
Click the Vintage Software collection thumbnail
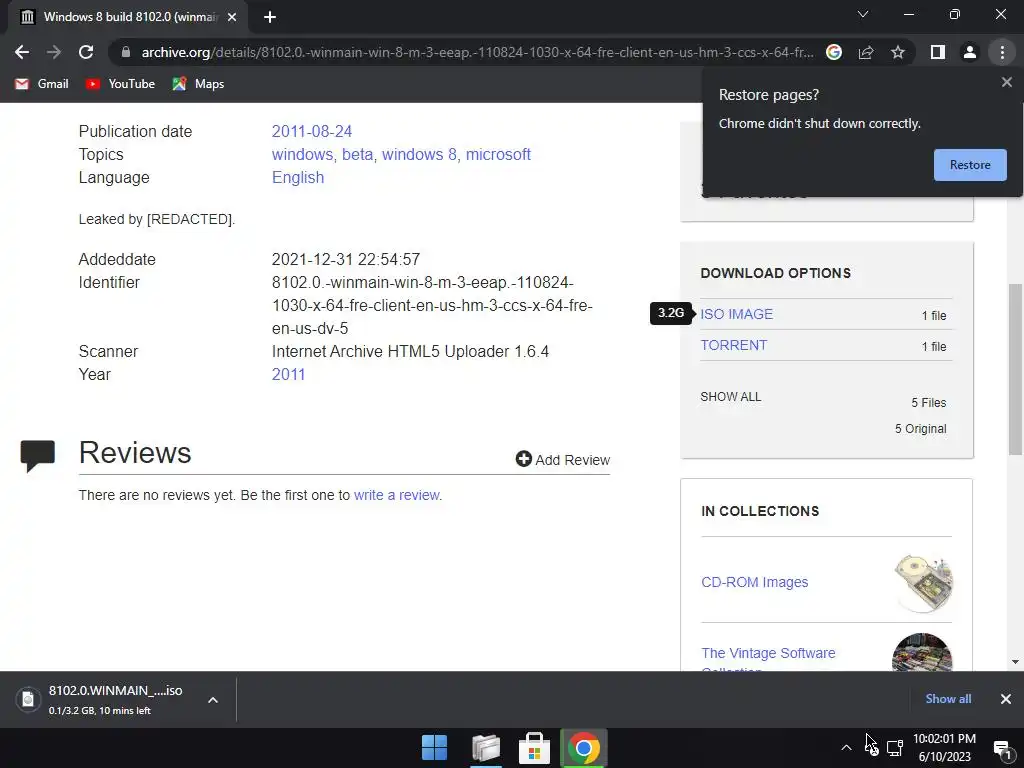[x=922, y=652]
